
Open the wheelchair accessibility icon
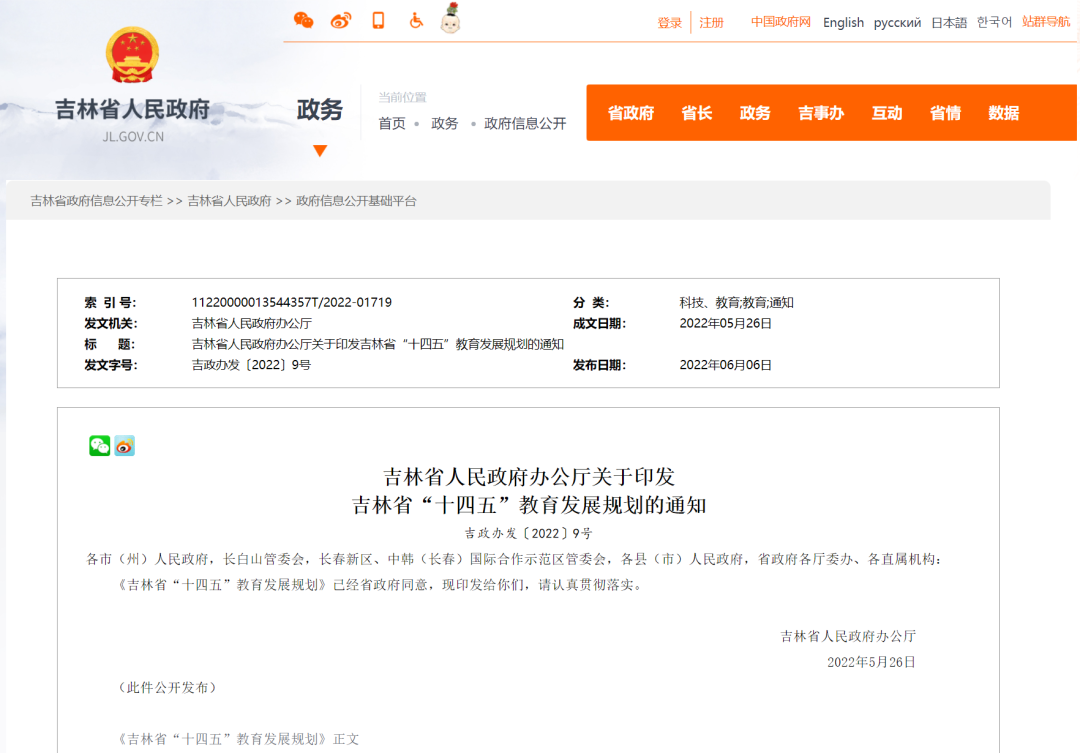click(416, 21)
